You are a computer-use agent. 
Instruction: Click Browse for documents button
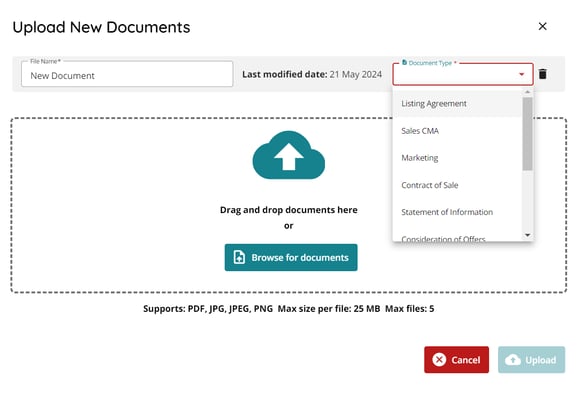(x=291, y=257)
